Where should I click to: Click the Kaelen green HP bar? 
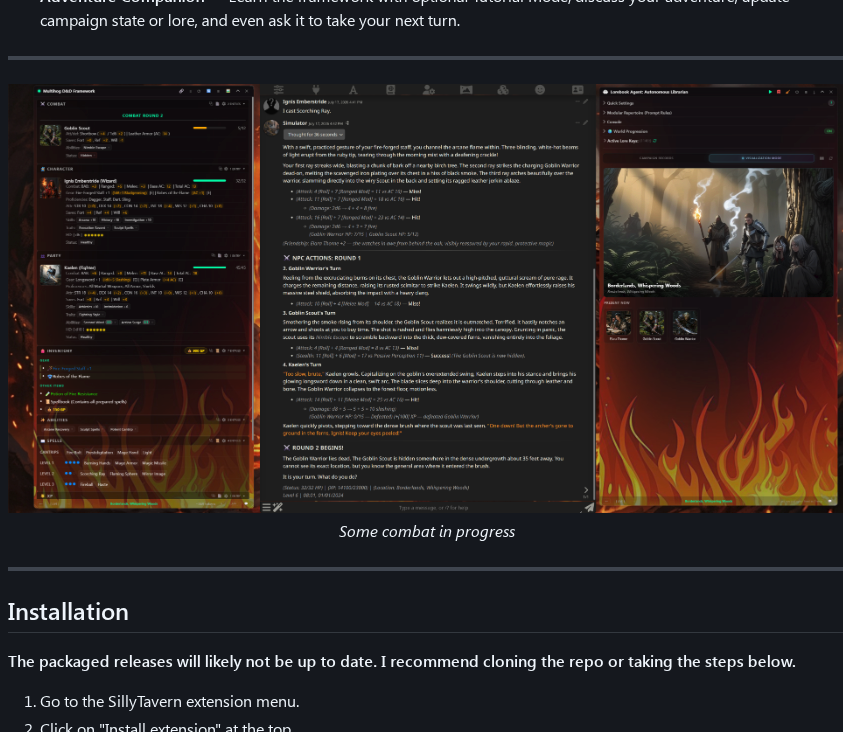209,267
